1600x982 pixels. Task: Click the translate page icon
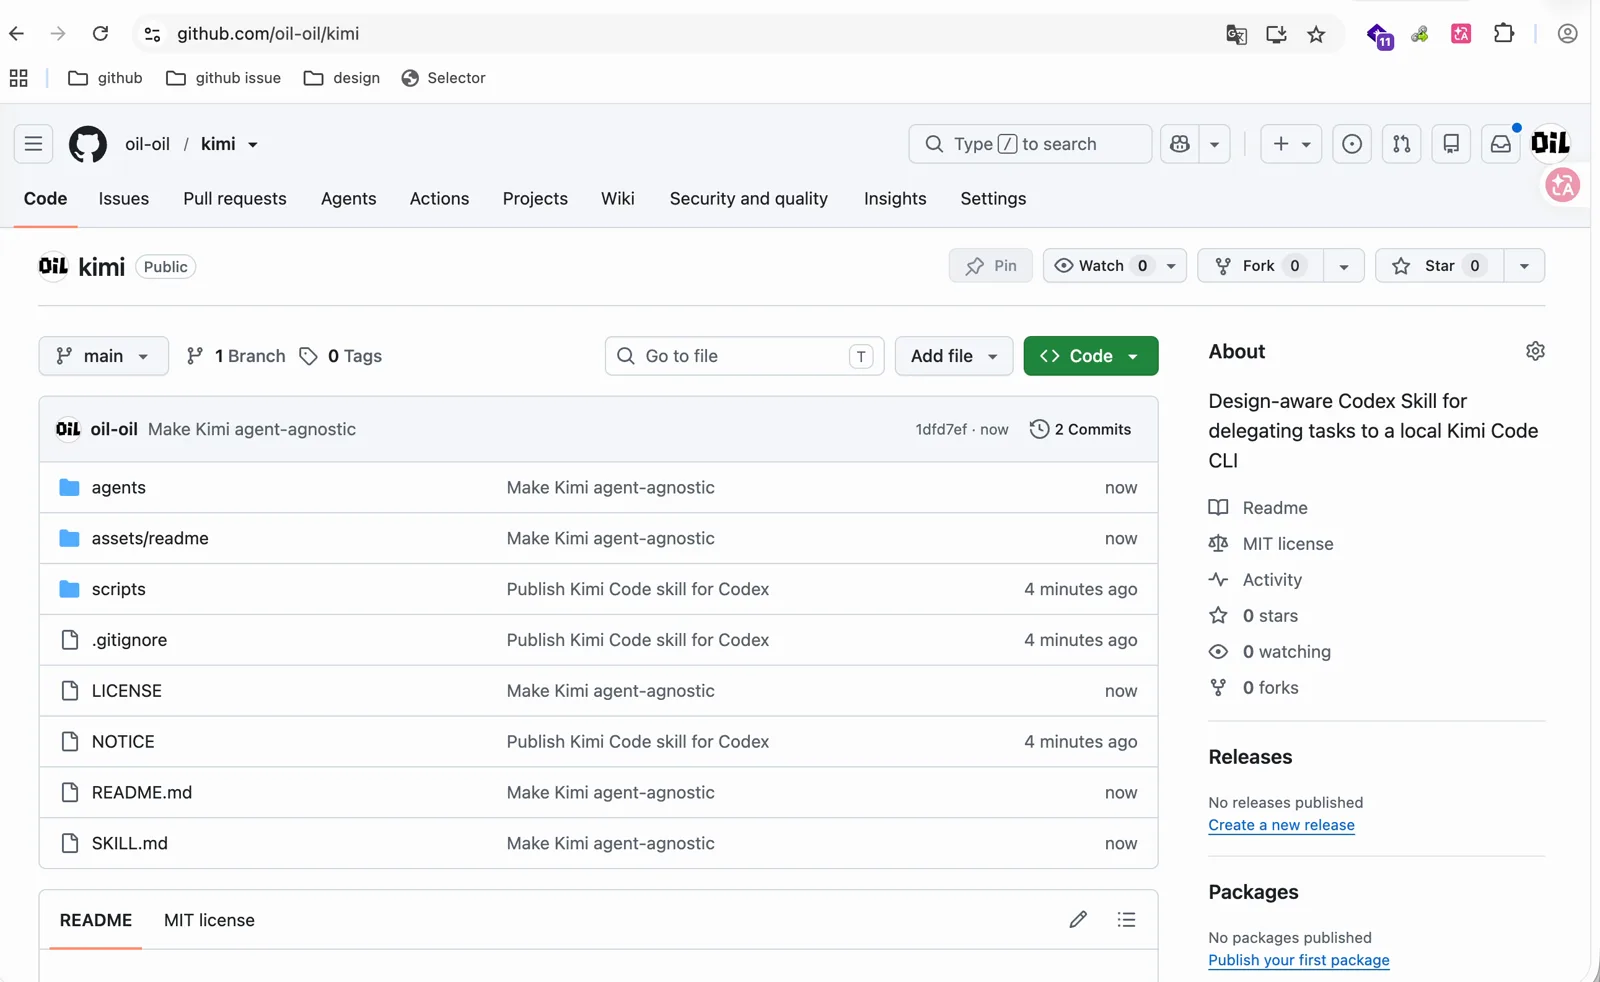(x=1236, y=35)
